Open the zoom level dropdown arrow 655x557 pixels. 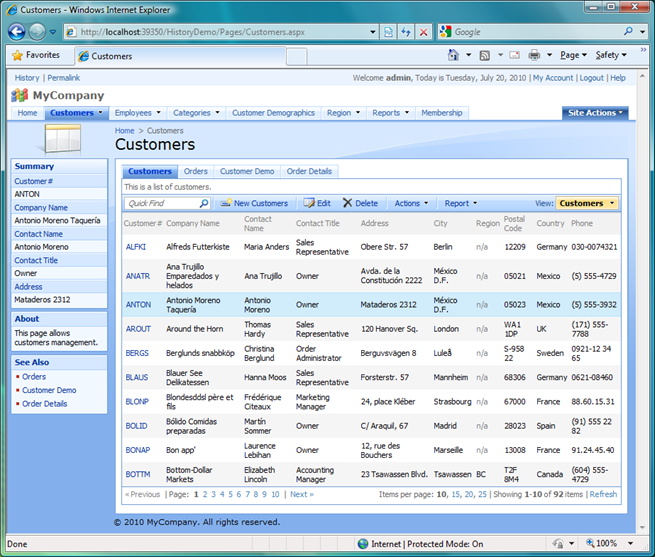pyautogui.click(x=630, y=543)
